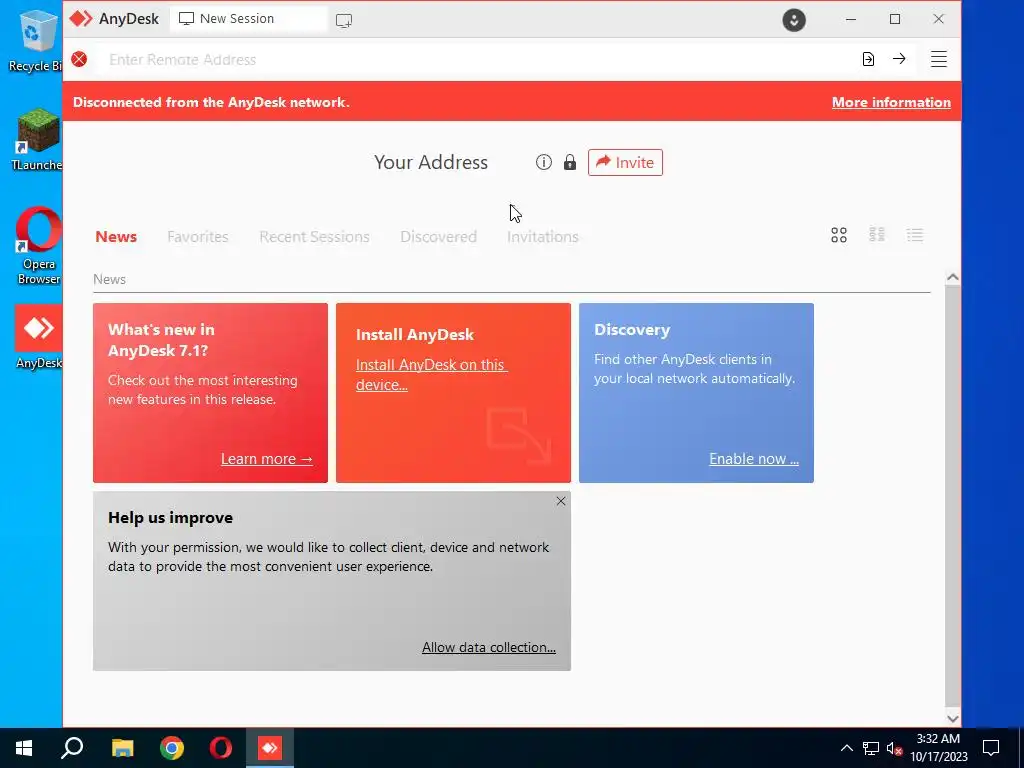
Task: Close the Help us improve card
Action: pos(561,501)
